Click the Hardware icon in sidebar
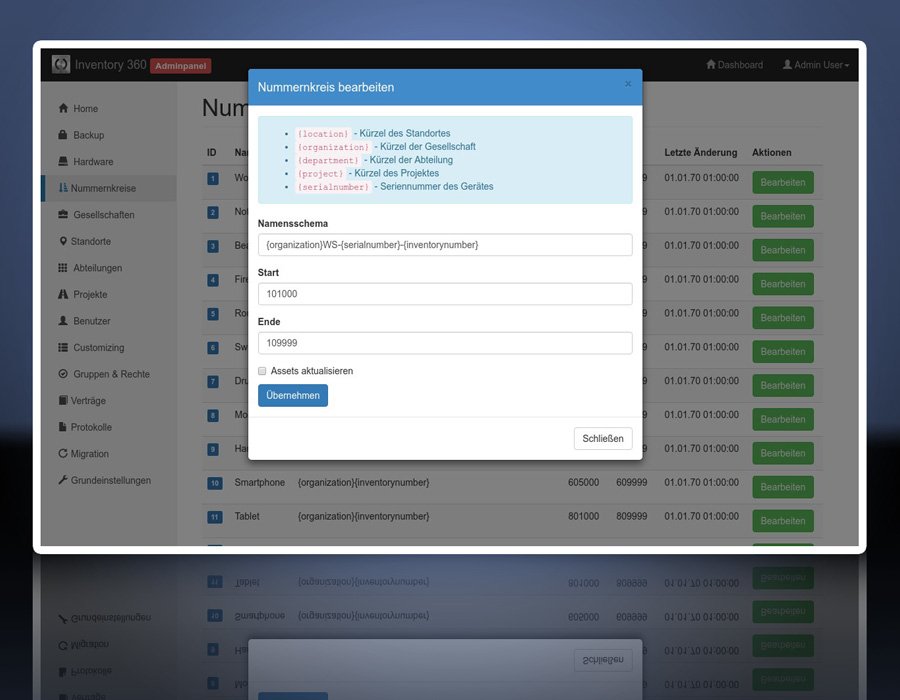Image resolution: width=900 pixels, height=700 pixels. [63, 161]
